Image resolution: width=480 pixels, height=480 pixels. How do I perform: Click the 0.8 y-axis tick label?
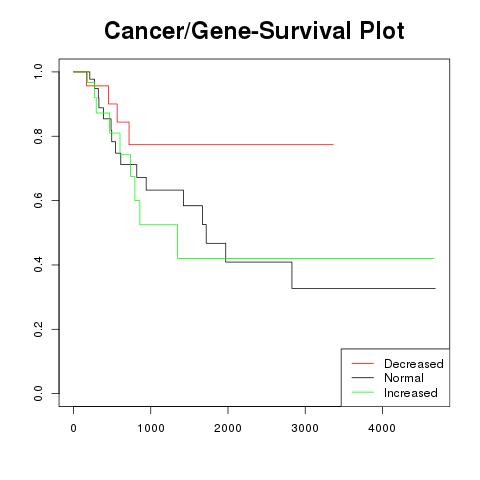tap(38, 136)
